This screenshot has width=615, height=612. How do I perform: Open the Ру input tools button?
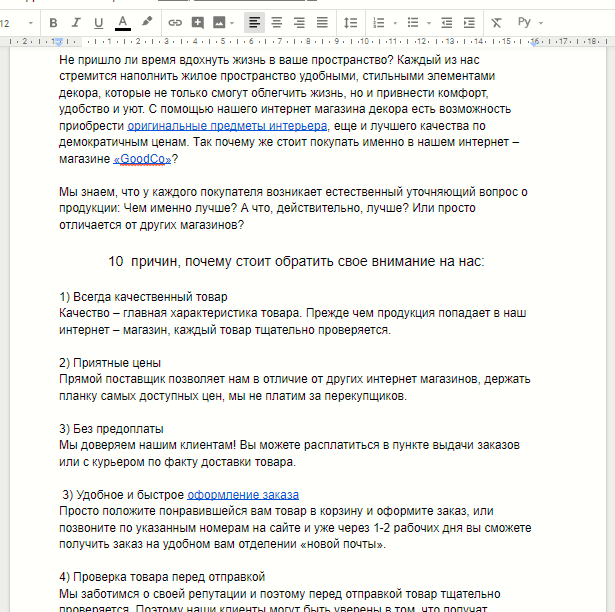(x=524, y=22)
